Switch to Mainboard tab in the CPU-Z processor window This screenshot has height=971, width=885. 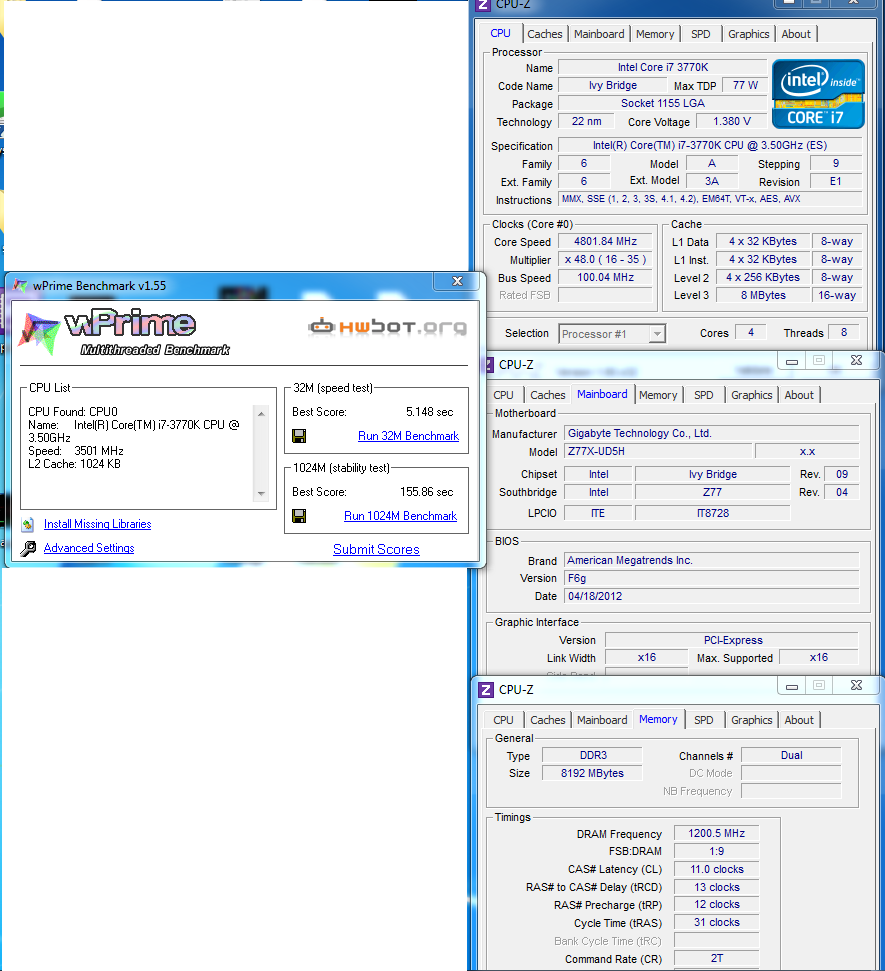[599, 34]
